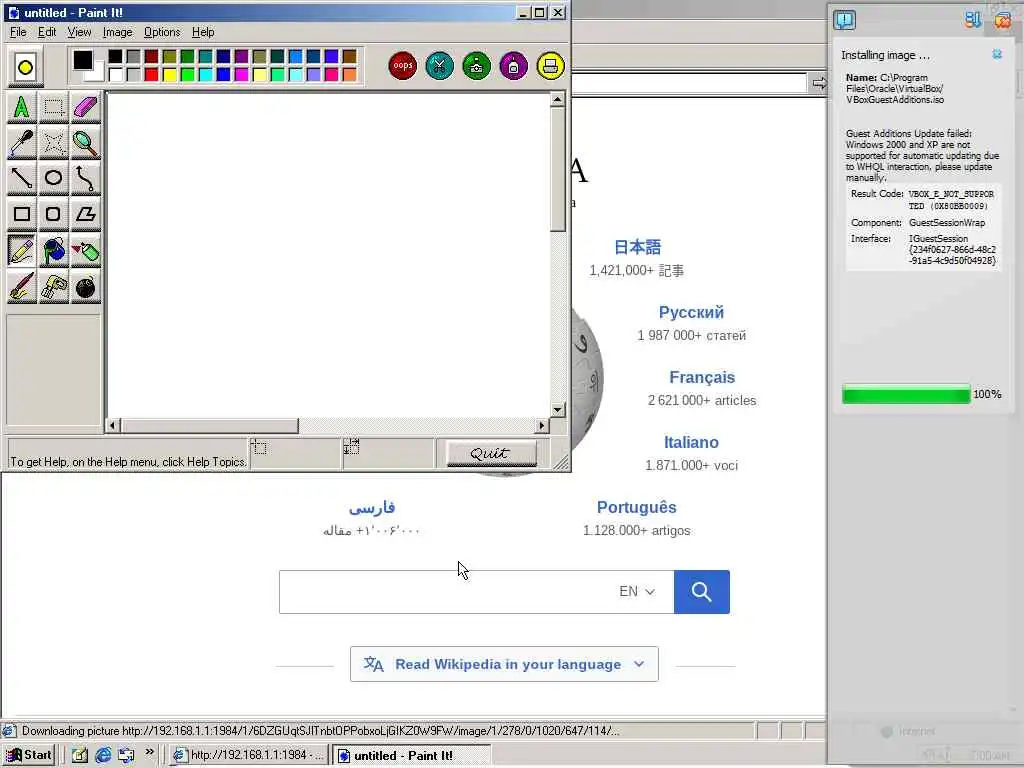1024x768 pixels.
Task: Select the Text tool with green A
Action: click(22, 107)
